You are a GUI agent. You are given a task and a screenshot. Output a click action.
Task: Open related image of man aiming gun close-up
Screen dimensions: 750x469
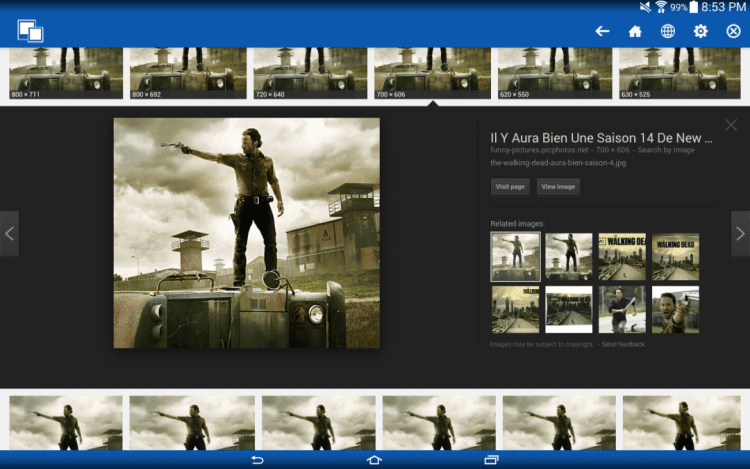click(x=675, y=309)
